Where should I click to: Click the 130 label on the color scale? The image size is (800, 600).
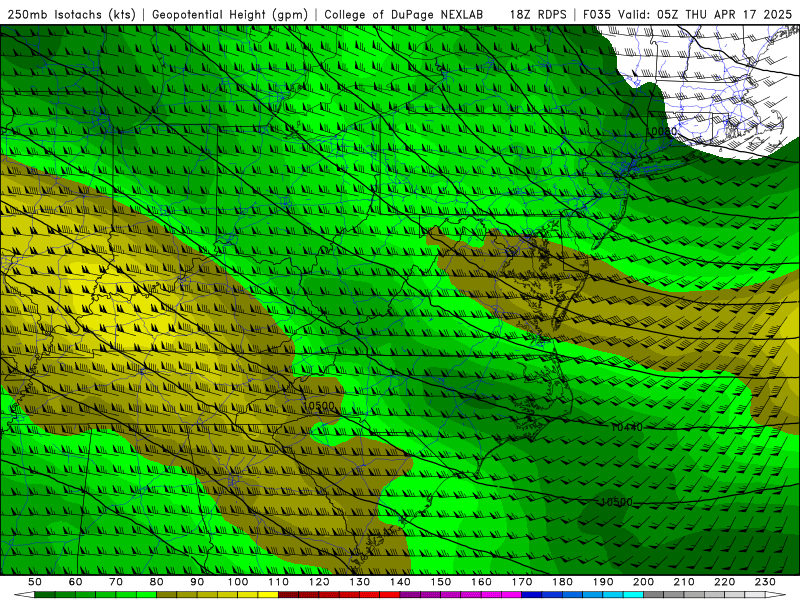click(x=359, y=582)
